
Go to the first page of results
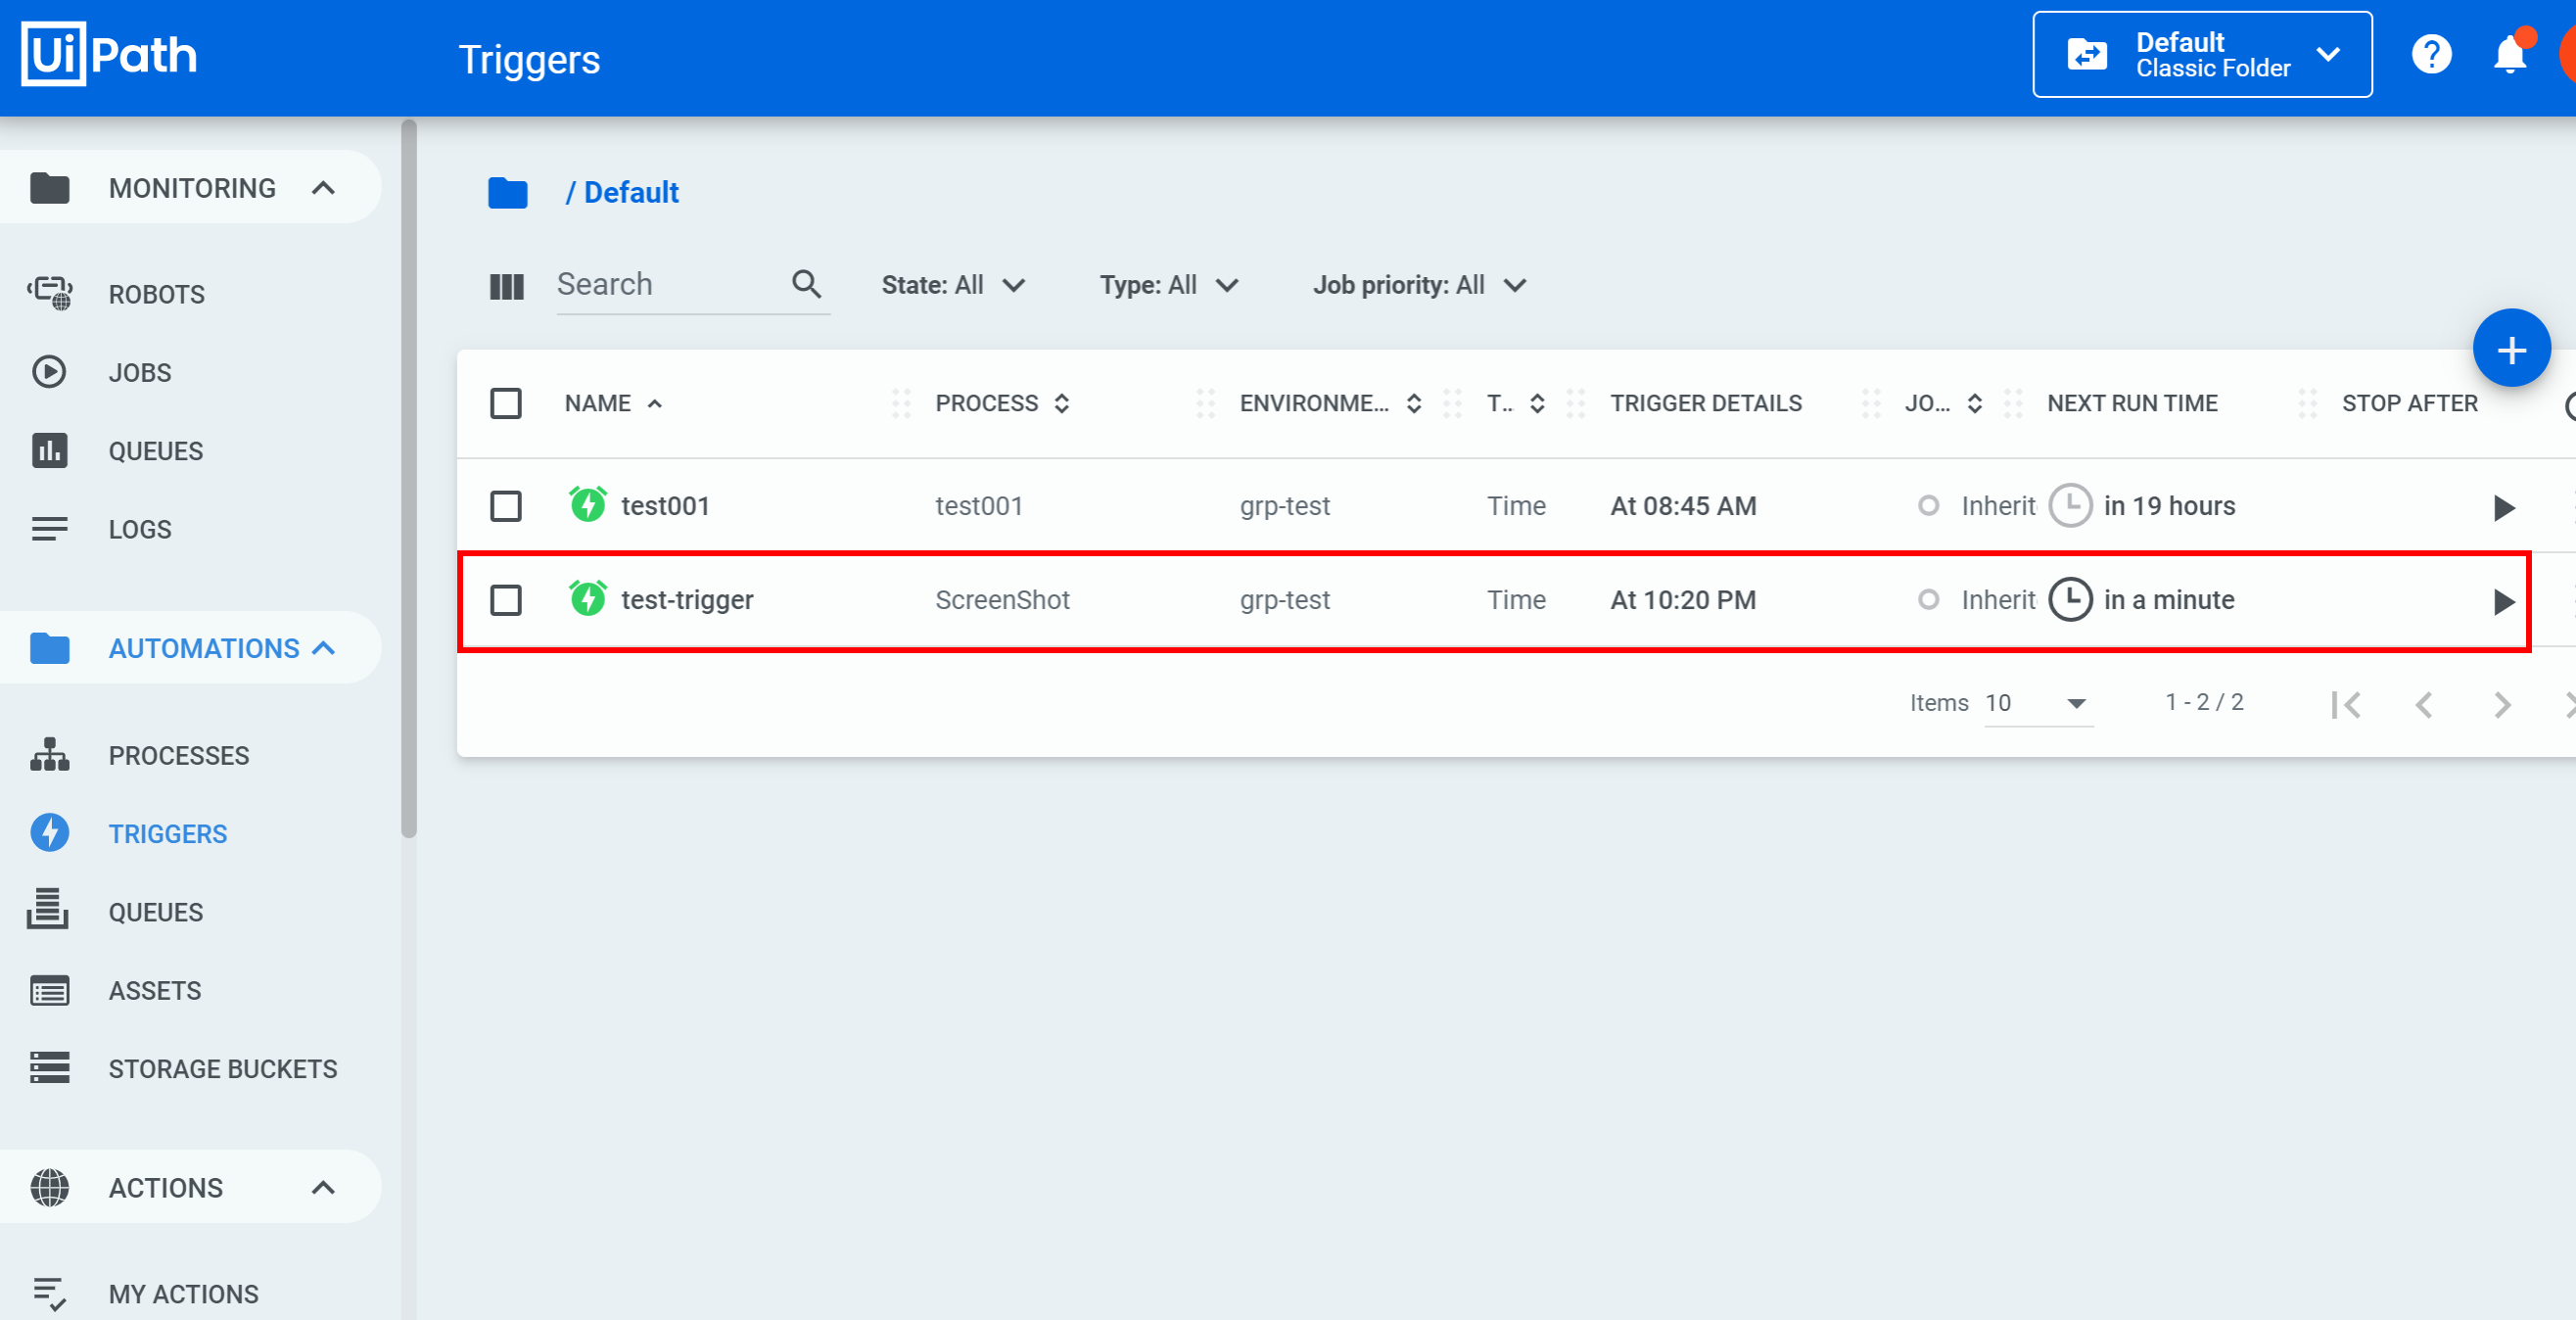2345,705
